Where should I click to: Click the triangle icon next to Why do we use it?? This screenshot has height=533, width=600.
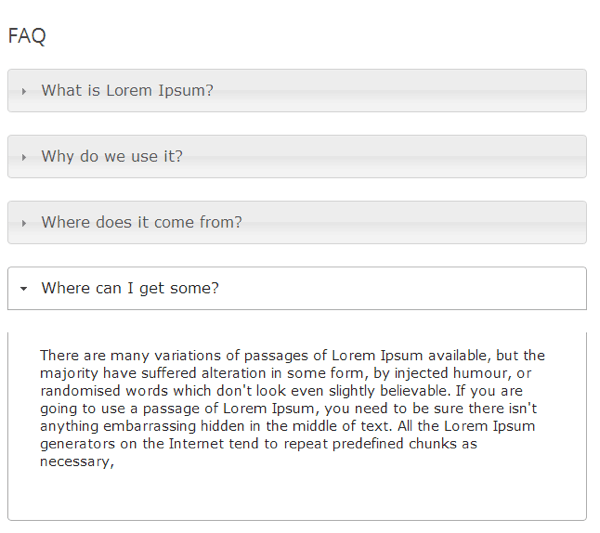(24, 157)
